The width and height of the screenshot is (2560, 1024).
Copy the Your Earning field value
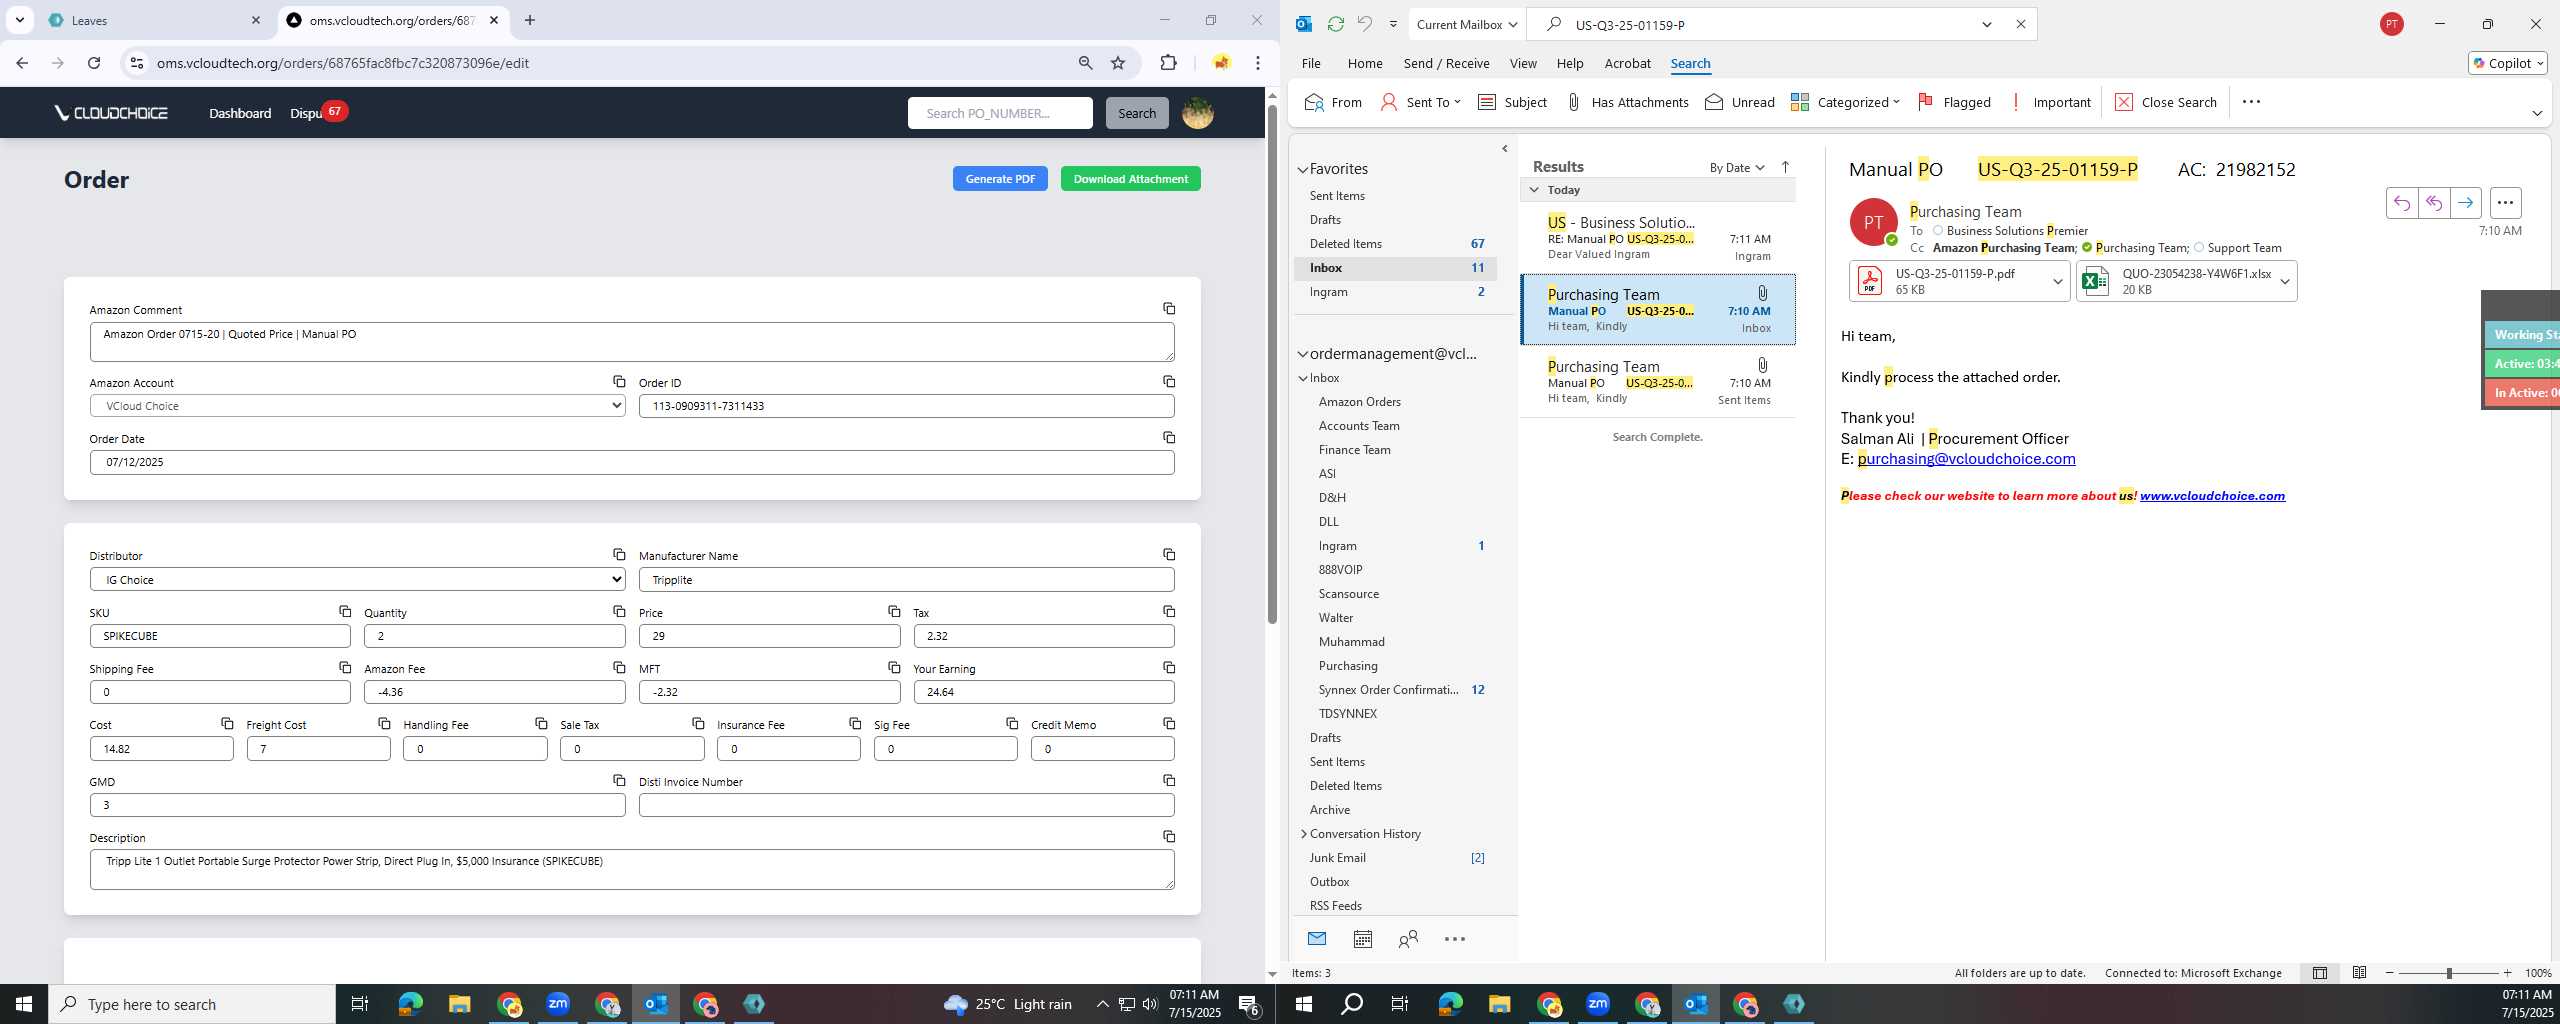tap(1168, 668)
